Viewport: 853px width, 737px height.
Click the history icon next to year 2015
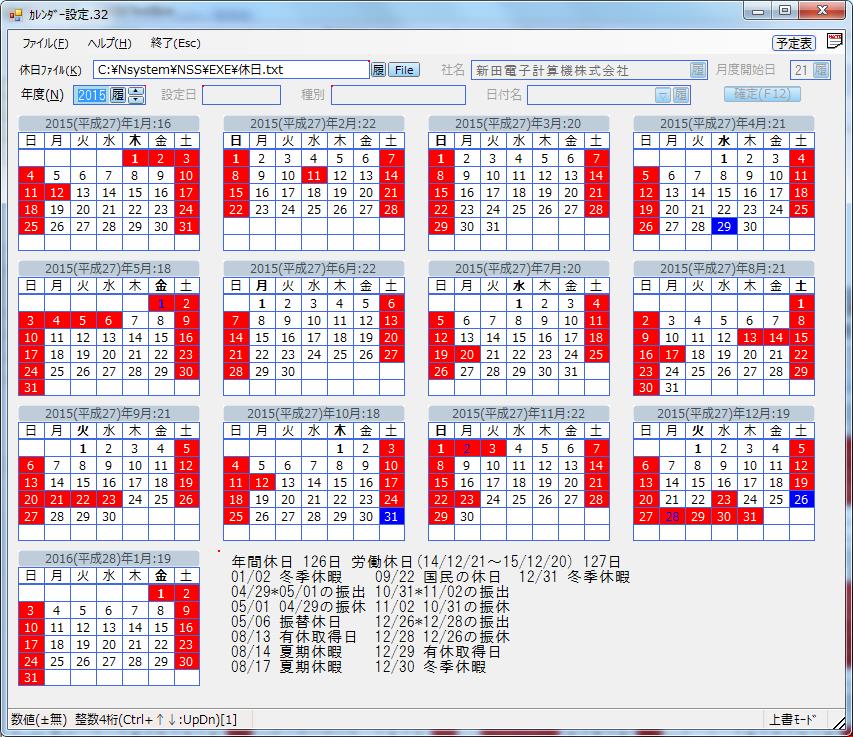[117, 95]
